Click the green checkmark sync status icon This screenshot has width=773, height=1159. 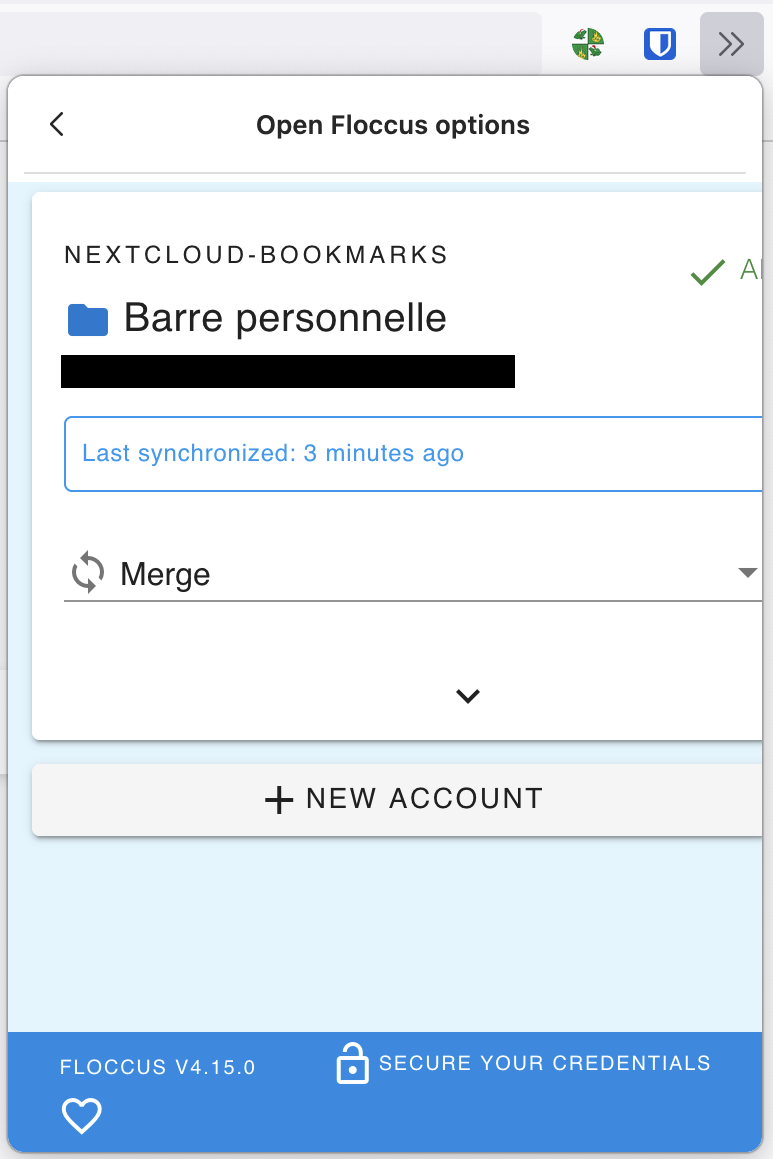pyautogui.click(x=706, y=272)
